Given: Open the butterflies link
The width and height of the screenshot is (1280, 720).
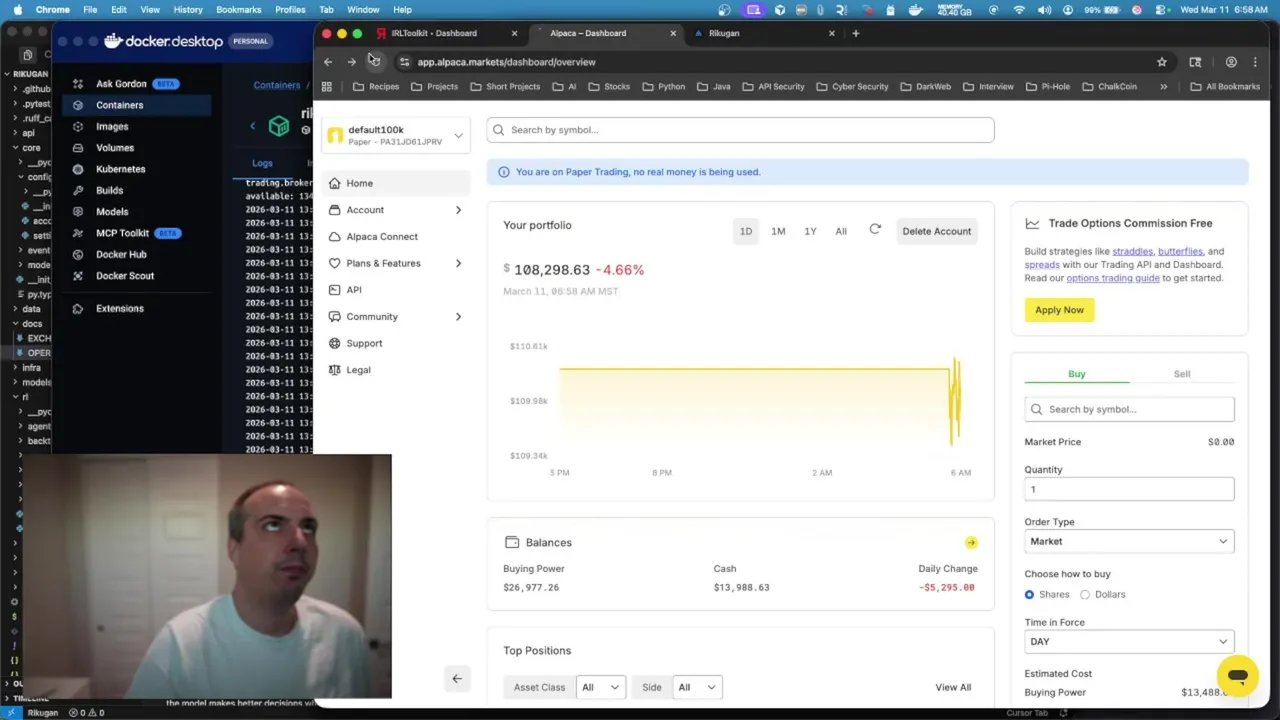Looking at the screenshot, I should point(1180,251).
